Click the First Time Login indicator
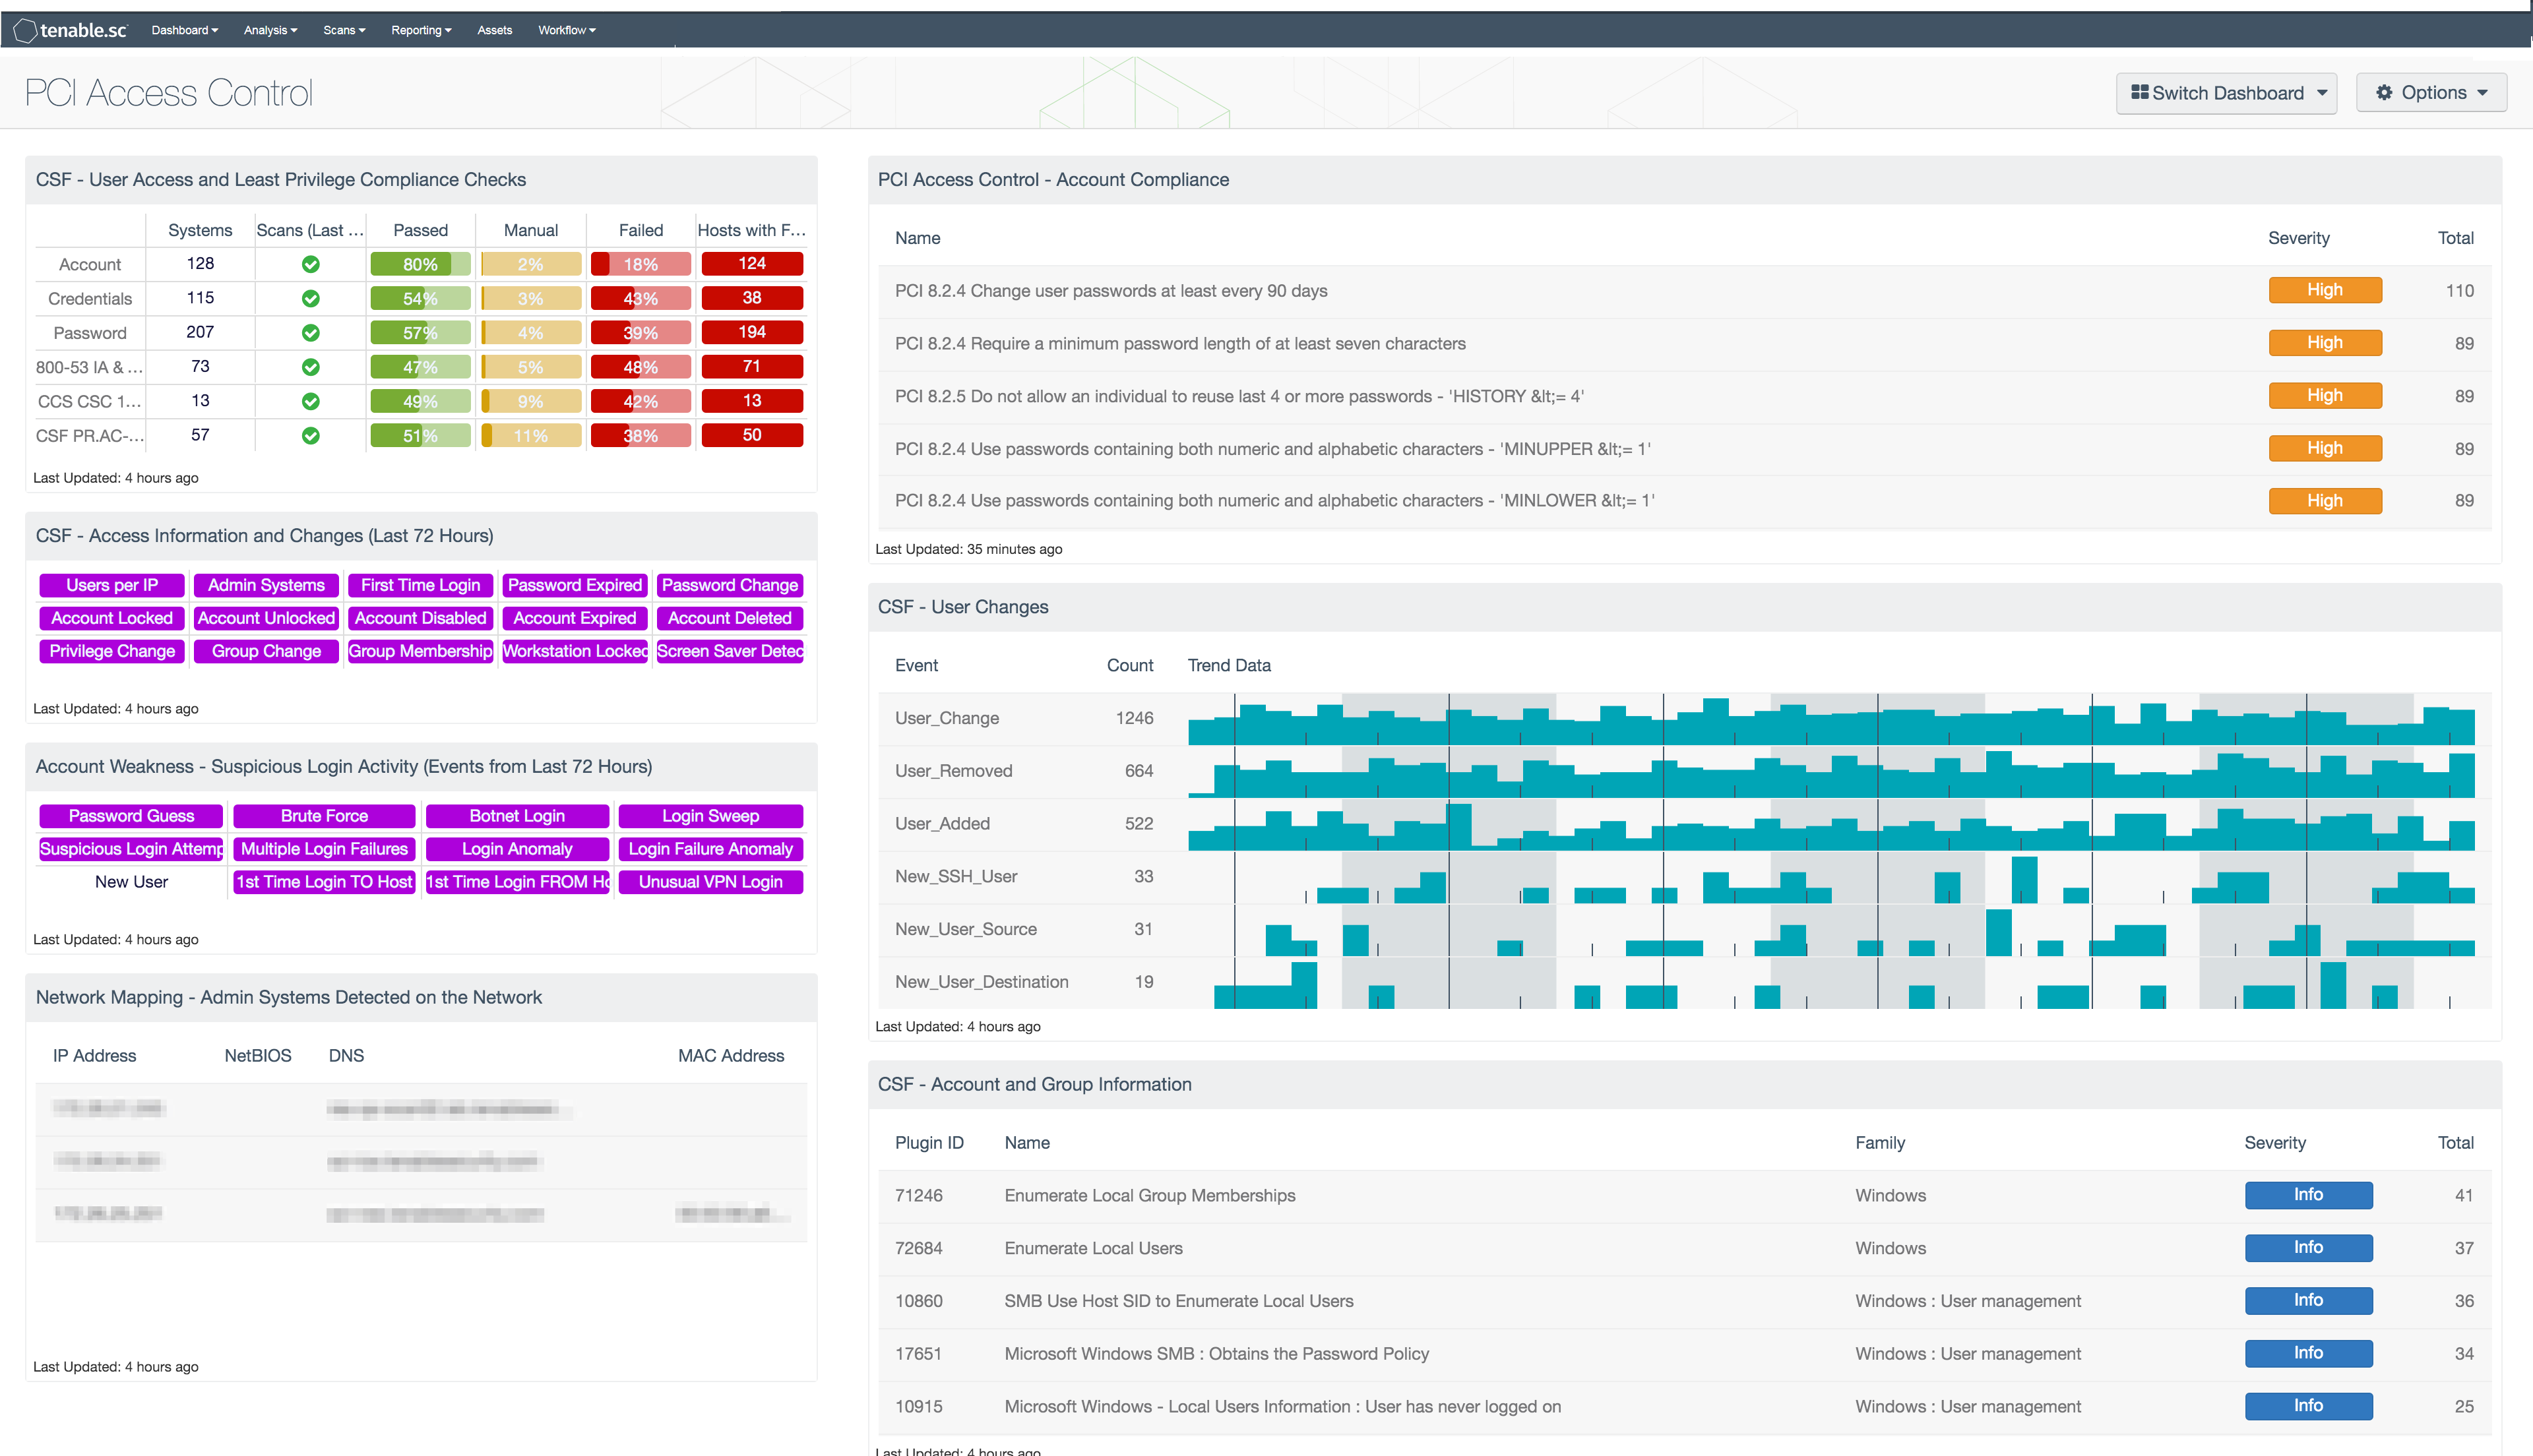Image resolution: width=2533 pixels, height=1456 pixels. click(420, 585)
